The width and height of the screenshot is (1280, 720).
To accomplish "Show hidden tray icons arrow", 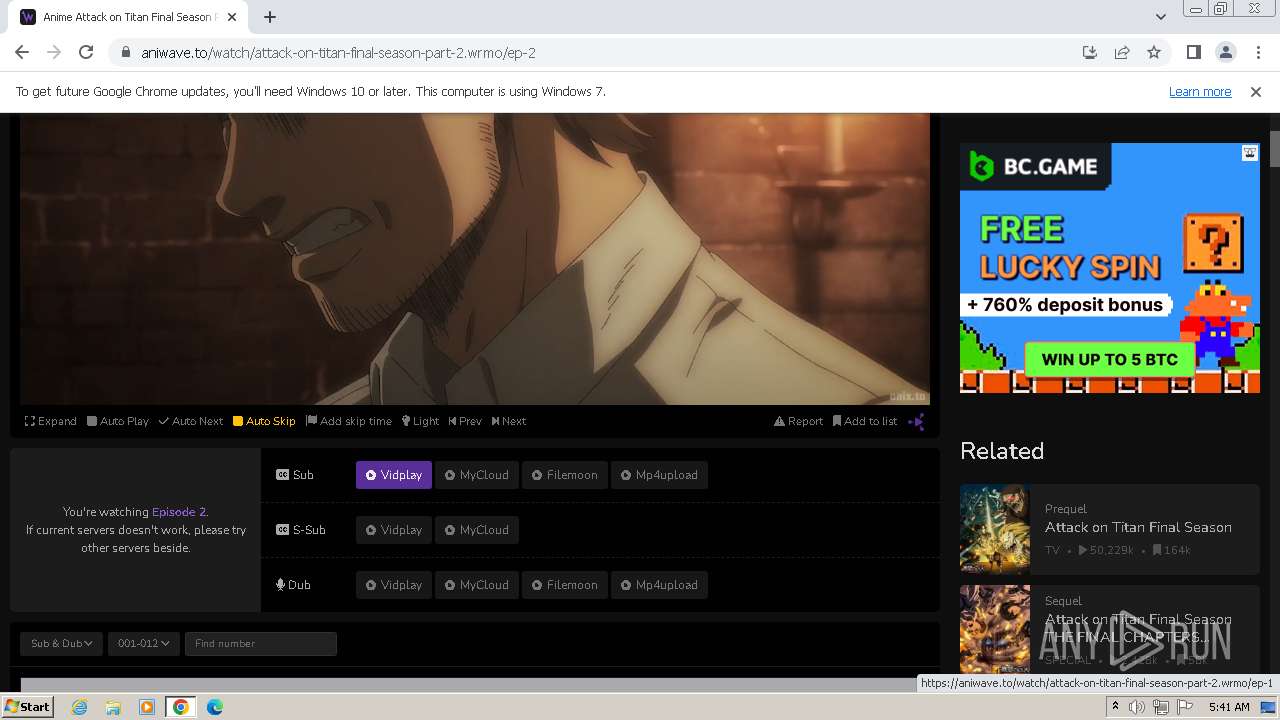I will (x=1115, y=707).
